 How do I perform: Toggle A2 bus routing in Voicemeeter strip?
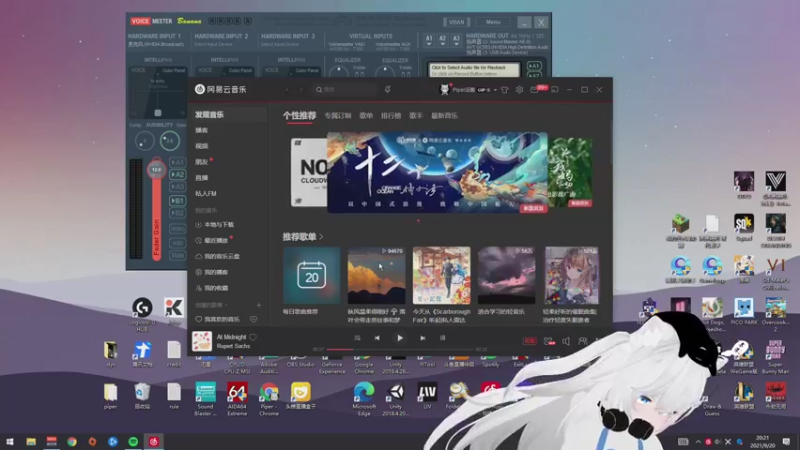tap(177, 174)
